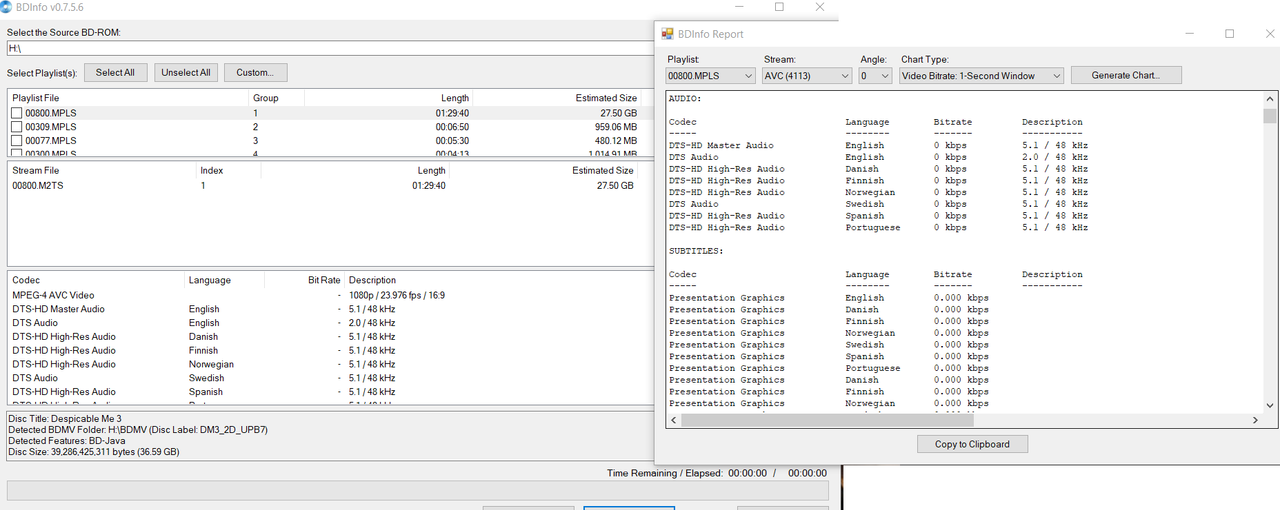This screenshot has height=510, width=1280.
Task: Click the Language column header in stream list
Action: pyautogui.click(x=209, y=280)
